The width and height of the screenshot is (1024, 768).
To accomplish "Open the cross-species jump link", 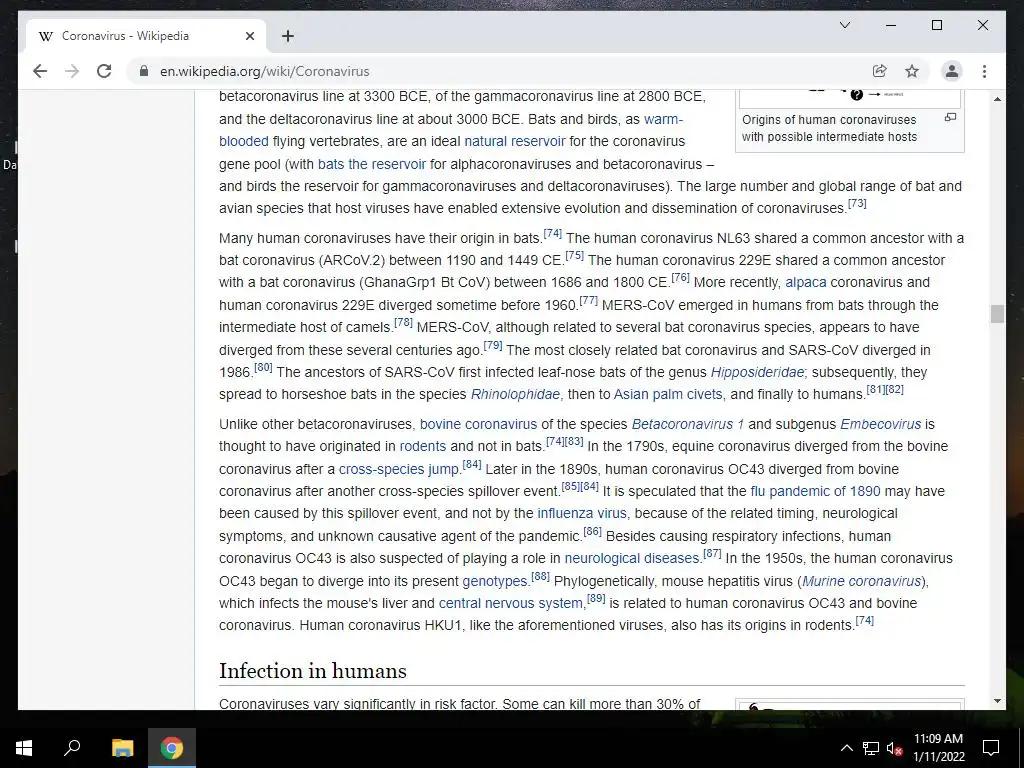I will (399, 470).
